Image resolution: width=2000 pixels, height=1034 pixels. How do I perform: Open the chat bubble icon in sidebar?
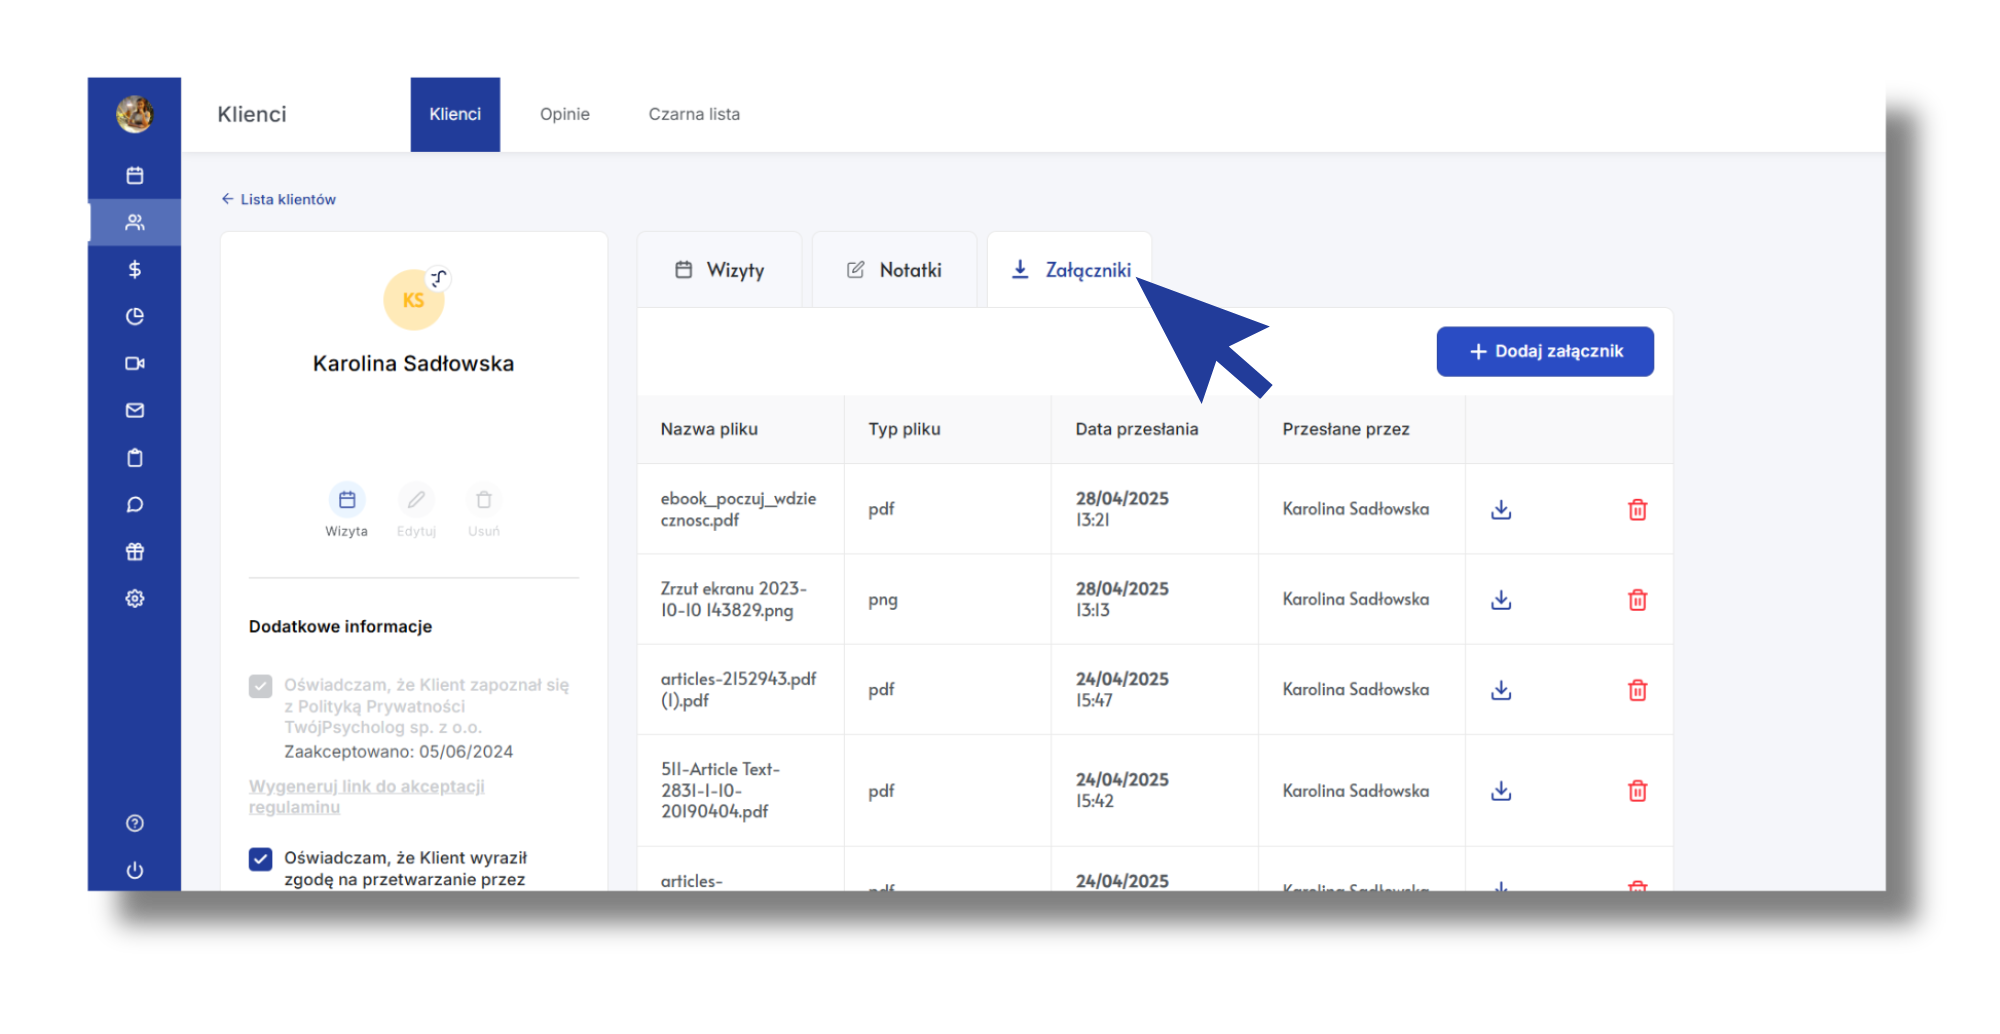pyautogui.click(x=135, y=505)
